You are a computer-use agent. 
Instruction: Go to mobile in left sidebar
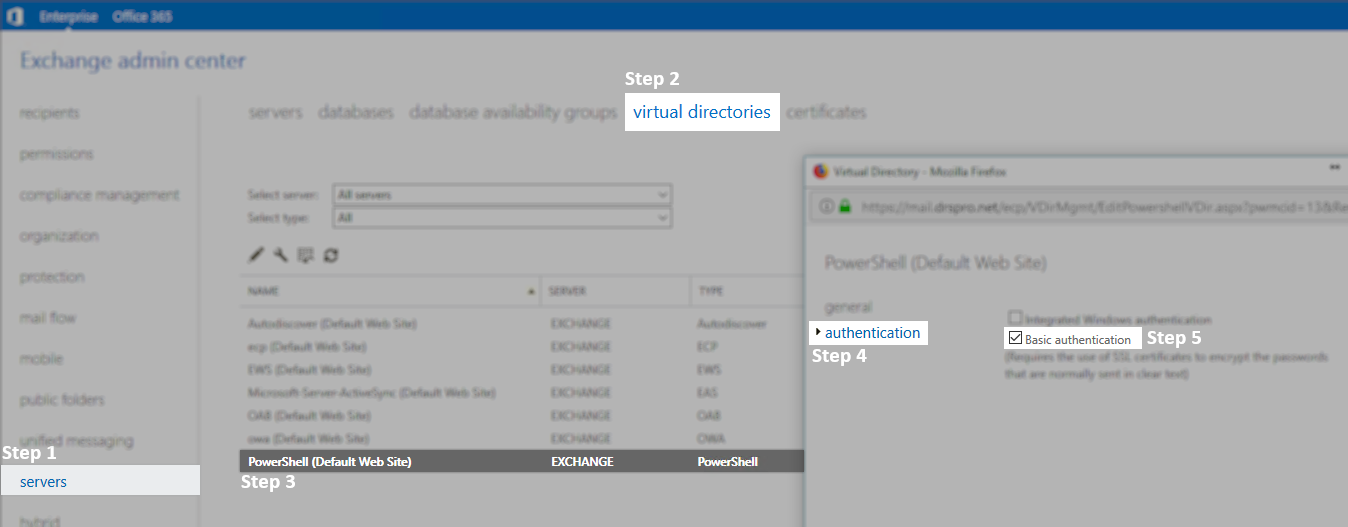(41, 359)
